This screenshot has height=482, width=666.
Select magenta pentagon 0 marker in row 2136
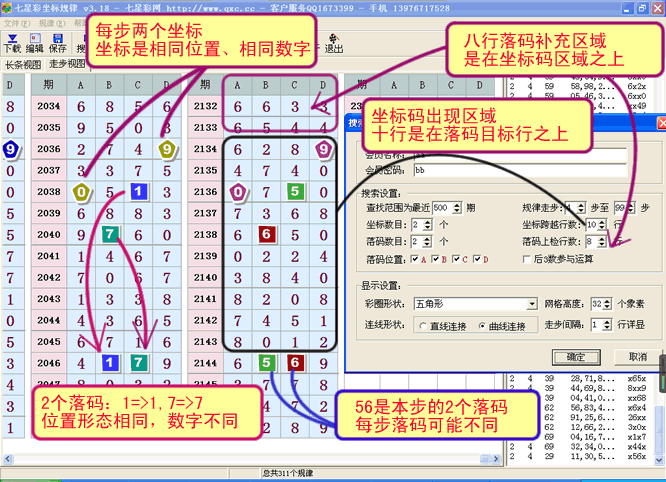238,192
